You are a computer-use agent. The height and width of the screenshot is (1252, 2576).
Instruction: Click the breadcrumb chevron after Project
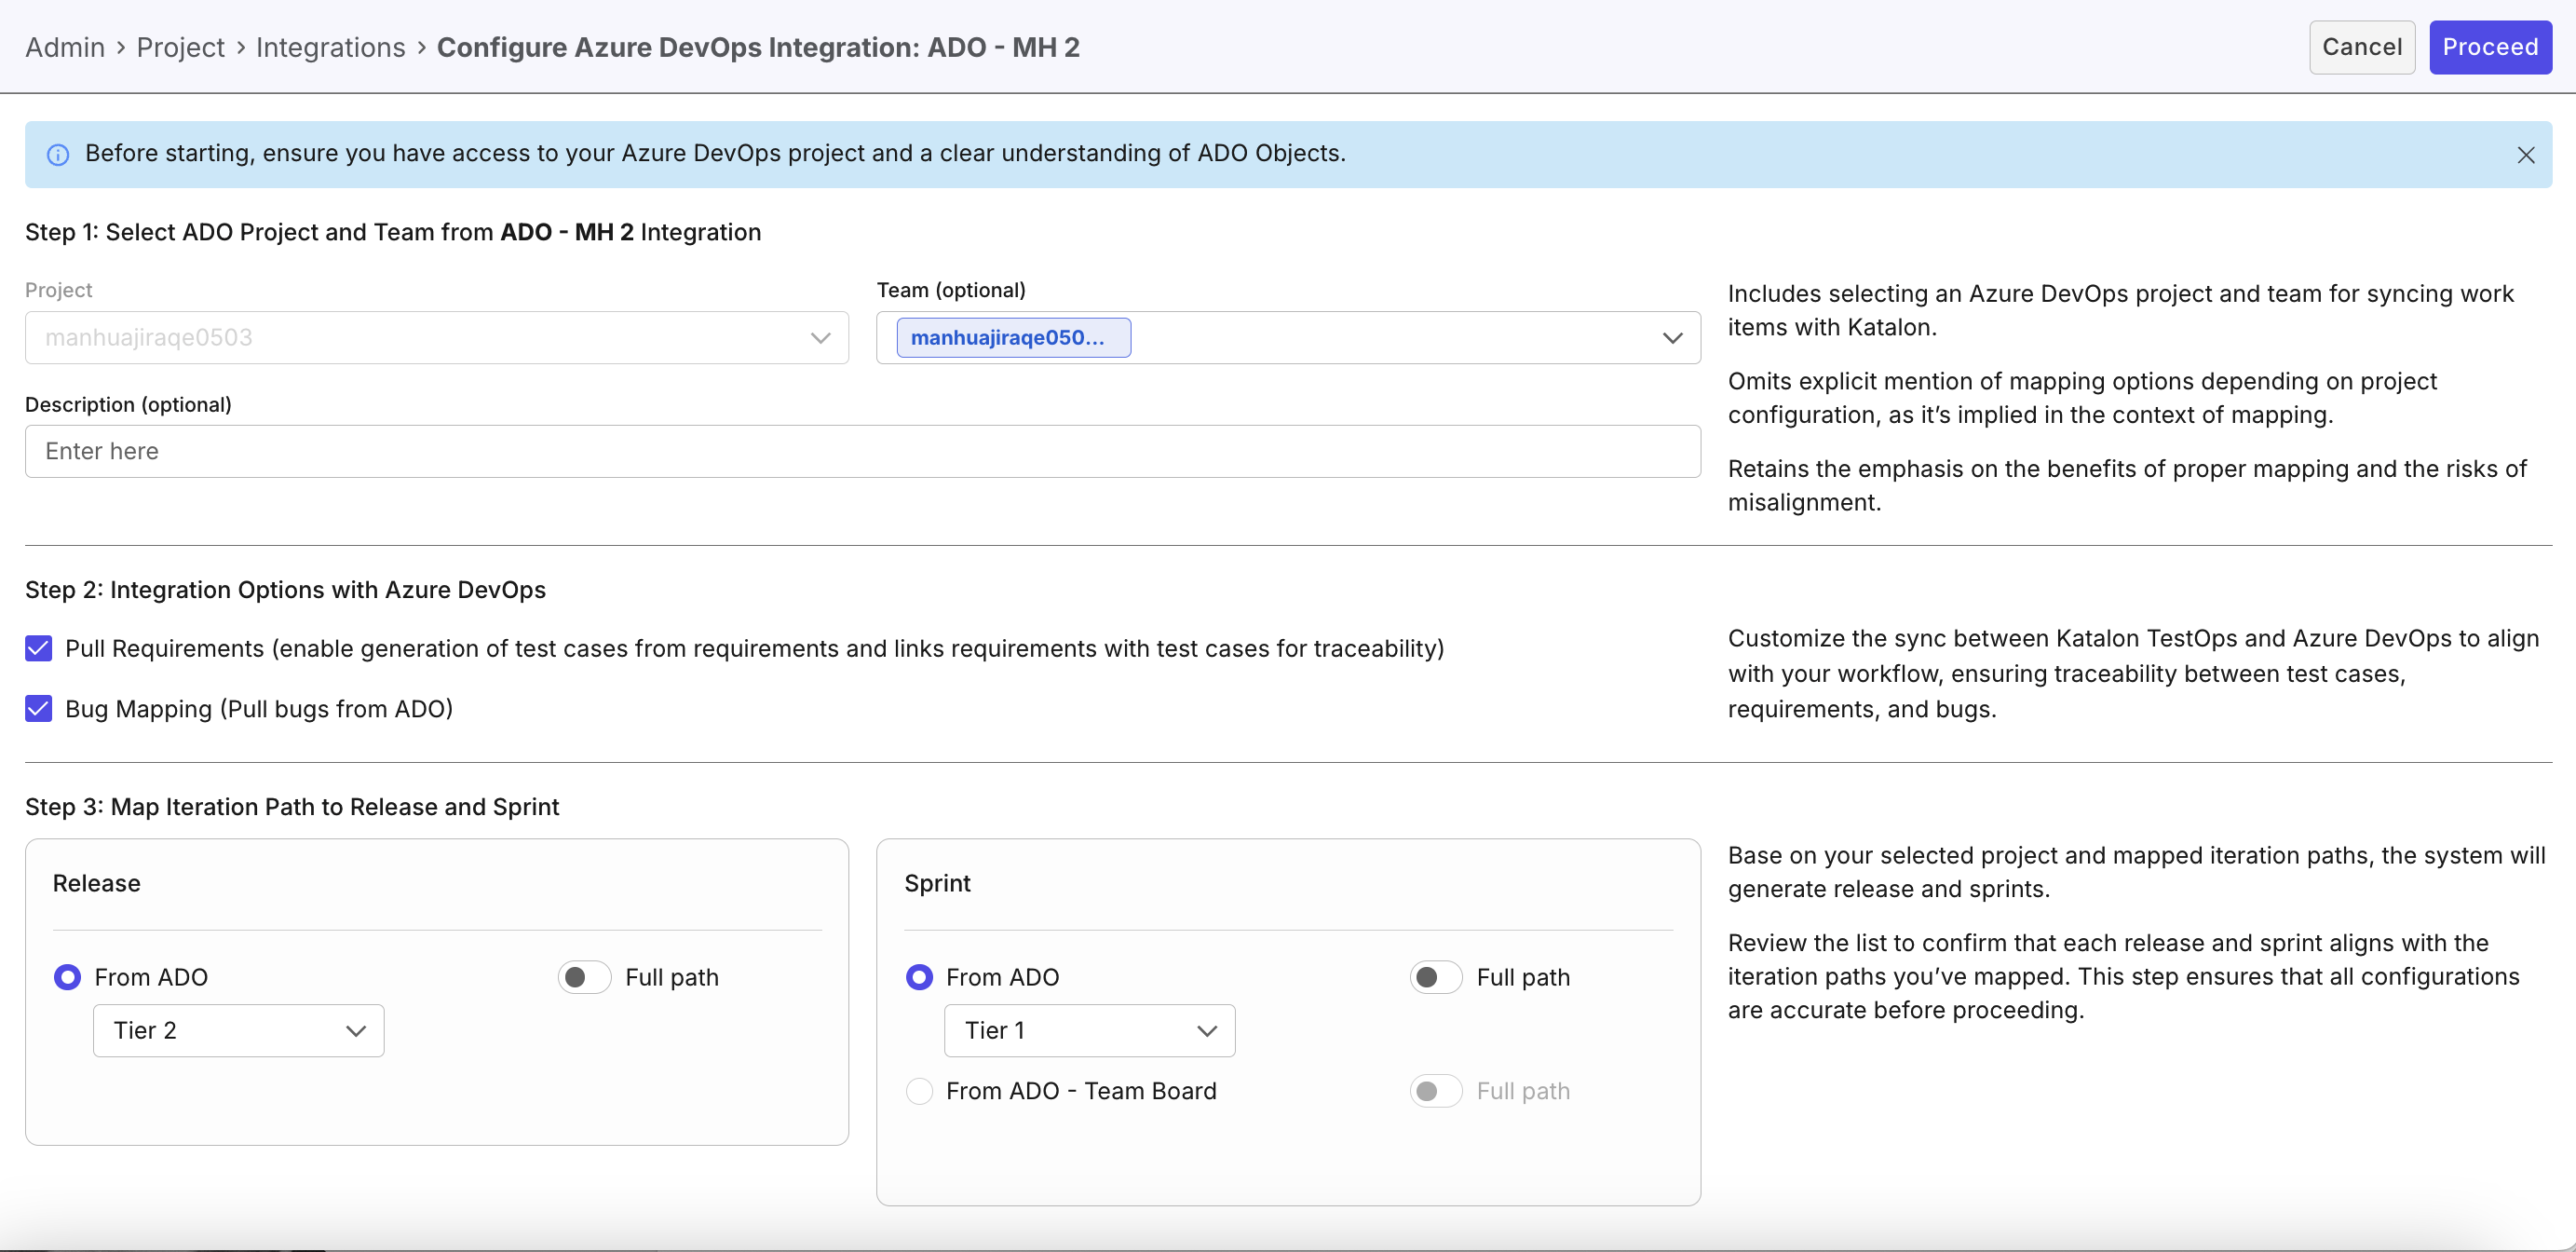click(241, 47)
